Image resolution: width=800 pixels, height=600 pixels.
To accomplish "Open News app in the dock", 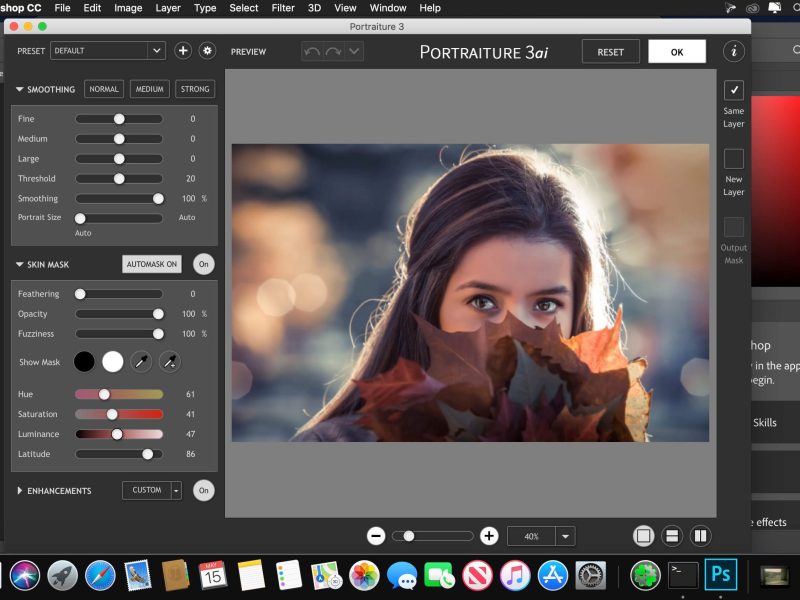I will pos(477,575).
